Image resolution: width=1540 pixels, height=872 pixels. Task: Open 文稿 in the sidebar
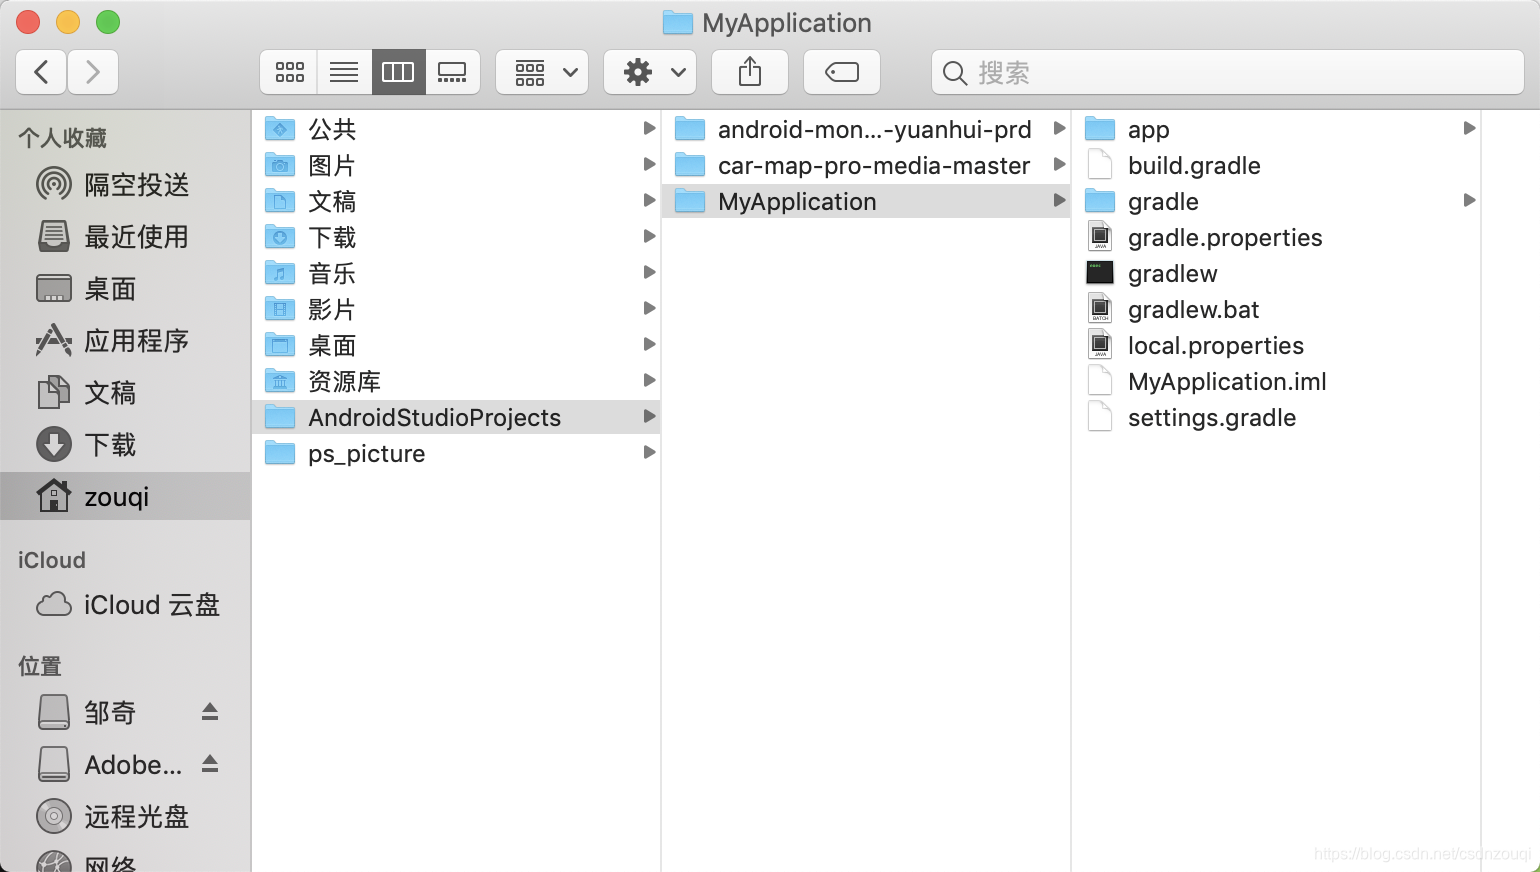click(x=125, y=393)
